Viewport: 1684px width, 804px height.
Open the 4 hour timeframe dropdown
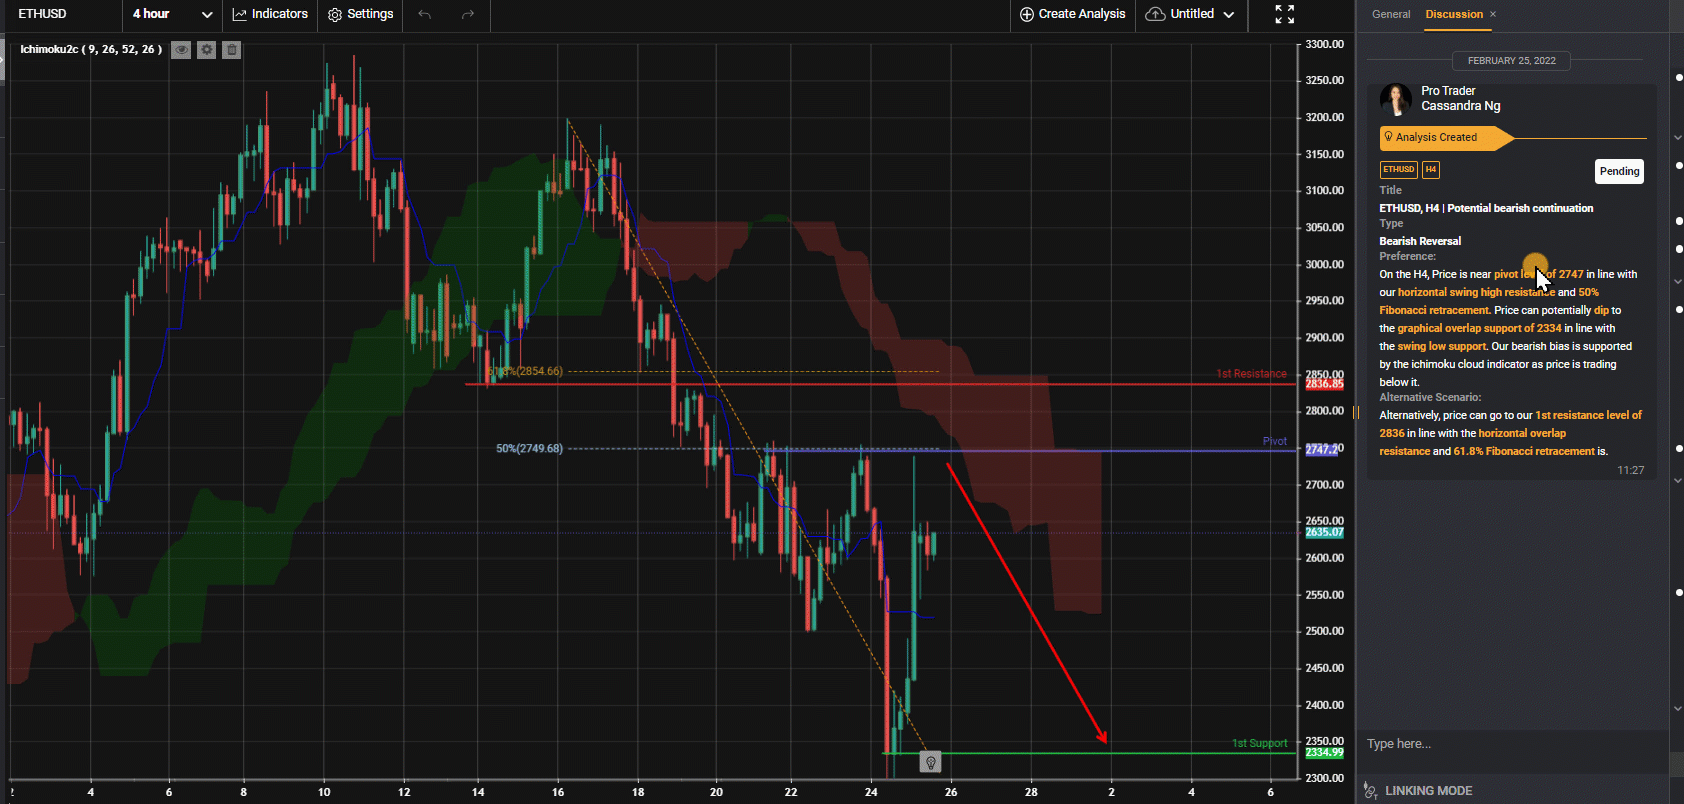point(172,14)
